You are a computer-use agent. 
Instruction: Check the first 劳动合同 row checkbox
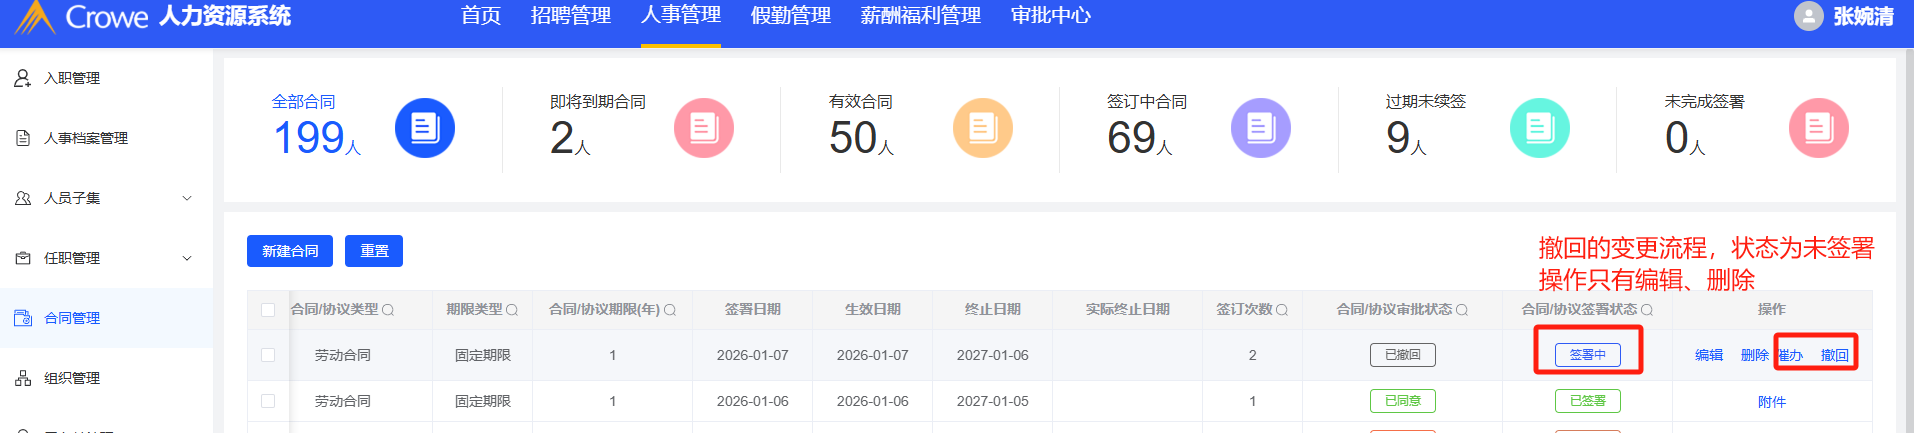[x=268, y=355]
